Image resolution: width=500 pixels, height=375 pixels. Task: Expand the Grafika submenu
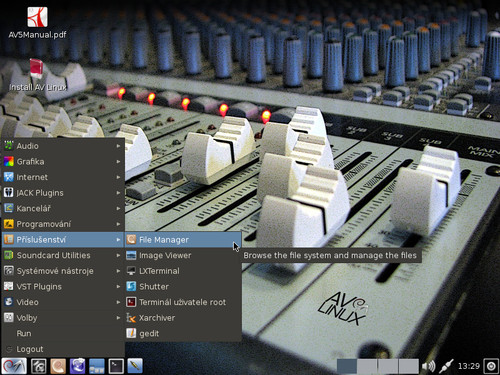click(x=63, y=162)
